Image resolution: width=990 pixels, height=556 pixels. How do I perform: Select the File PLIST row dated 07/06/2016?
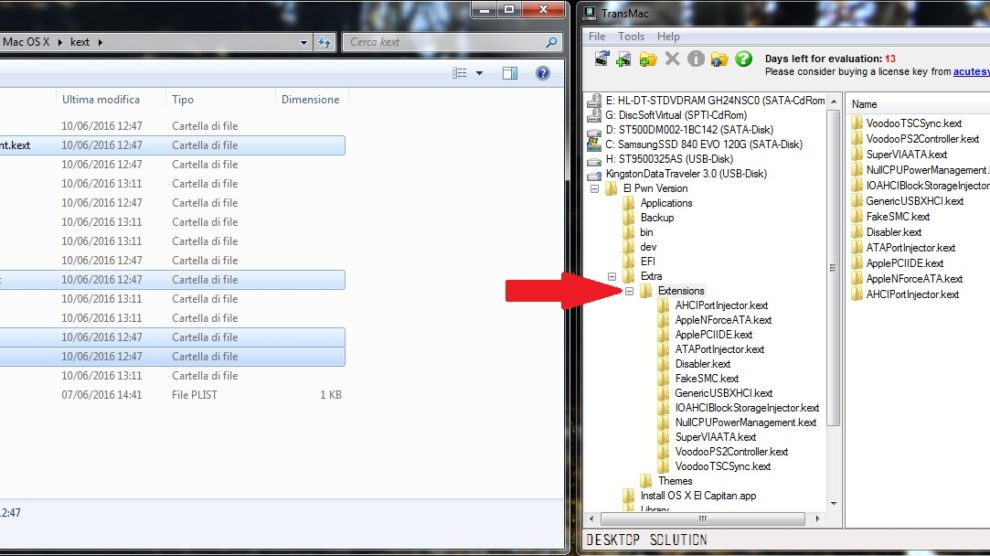pos(172,395)
